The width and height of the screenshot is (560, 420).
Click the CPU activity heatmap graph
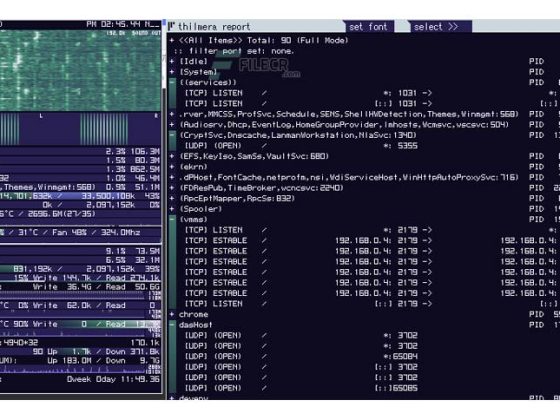point(80,70)
